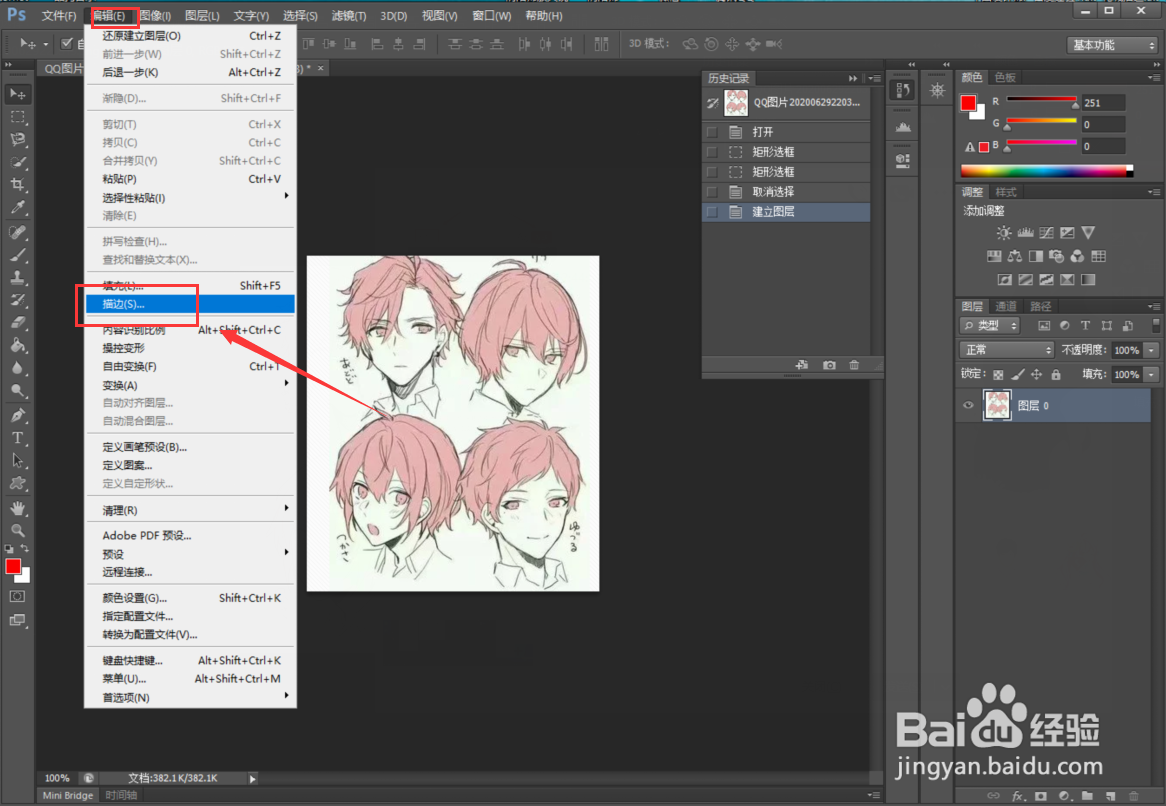Select the Healing Brush tool

(17, 232)
